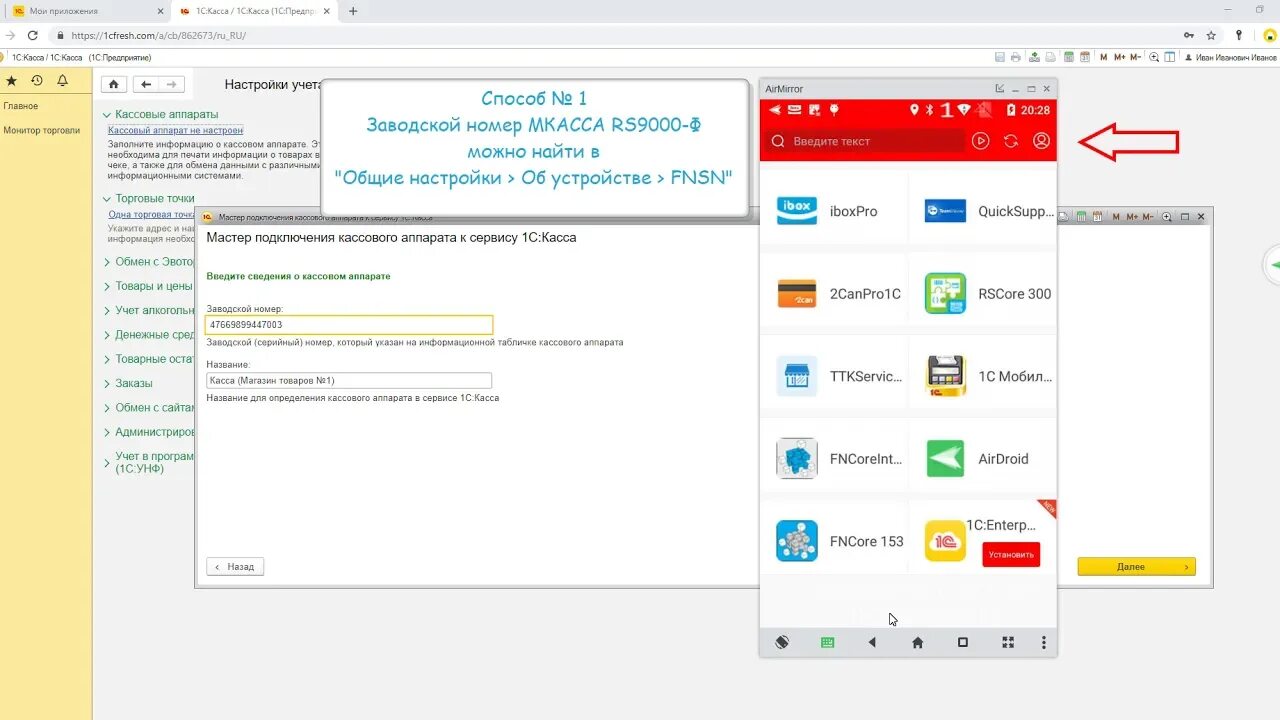Open a new browser tab
1280x720 pixels.
coord(352,11)
